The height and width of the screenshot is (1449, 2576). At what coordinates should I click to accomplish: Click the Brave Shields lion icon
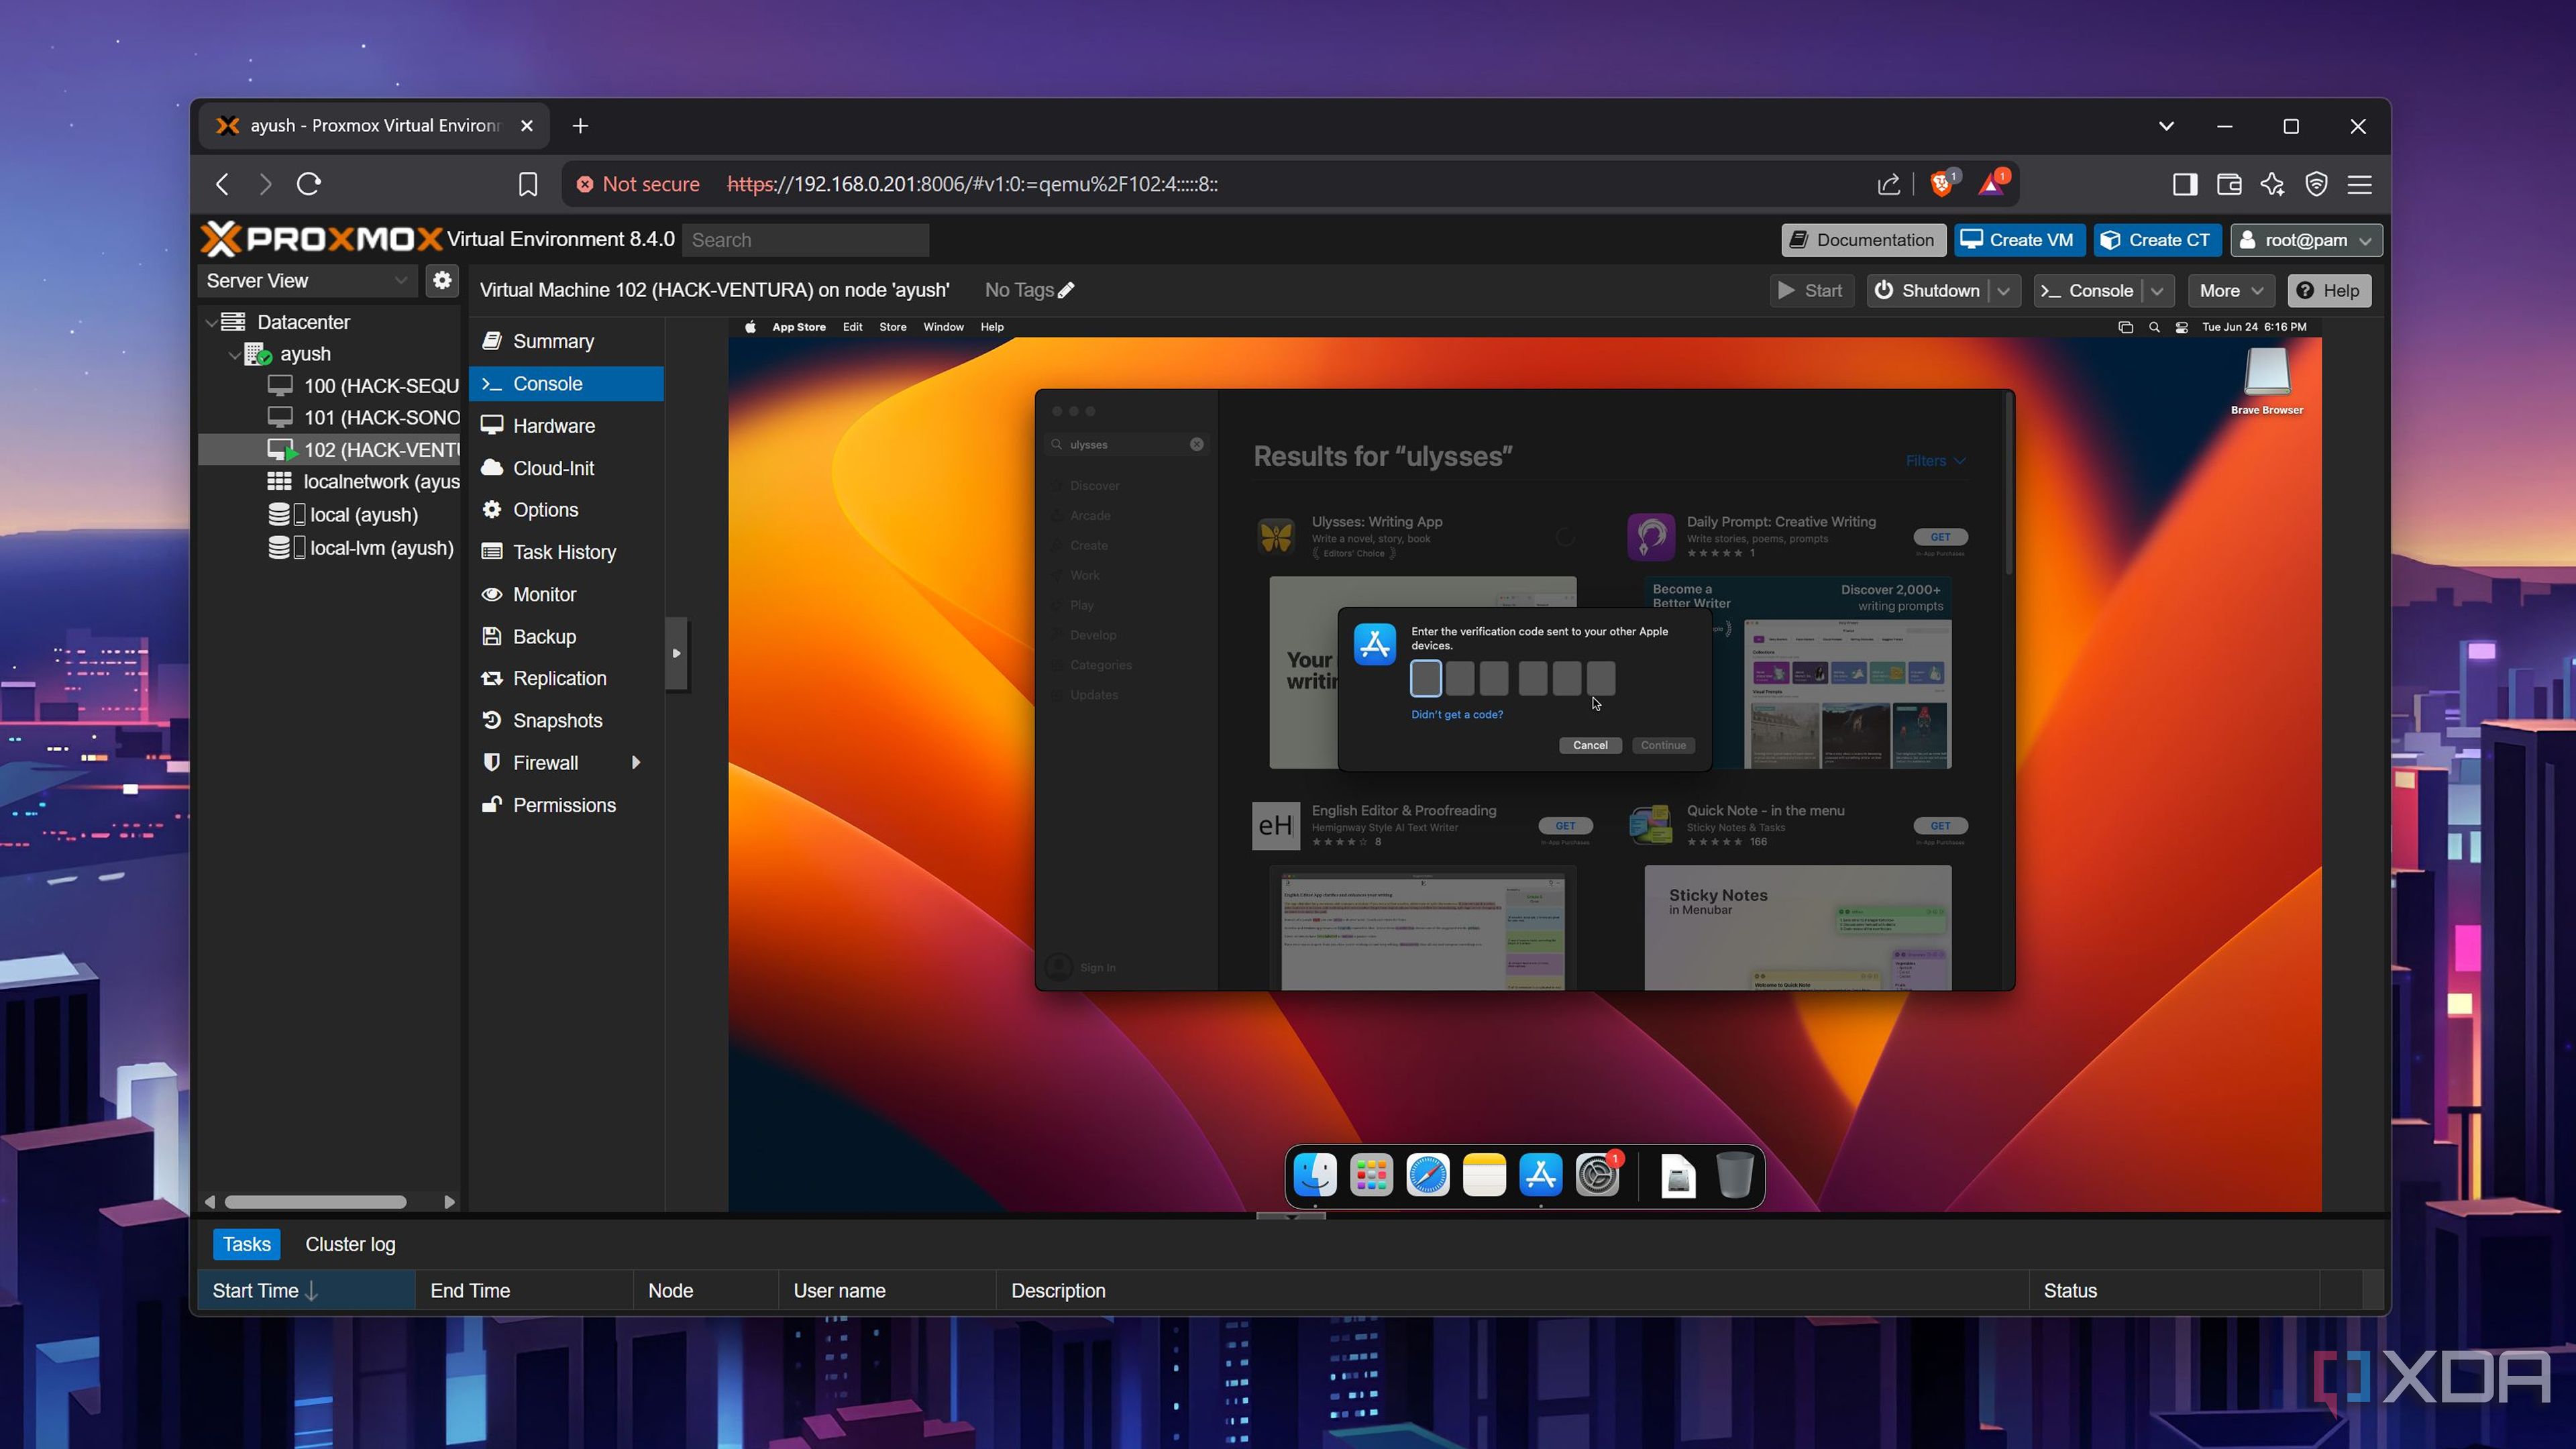click(1941, 184)
